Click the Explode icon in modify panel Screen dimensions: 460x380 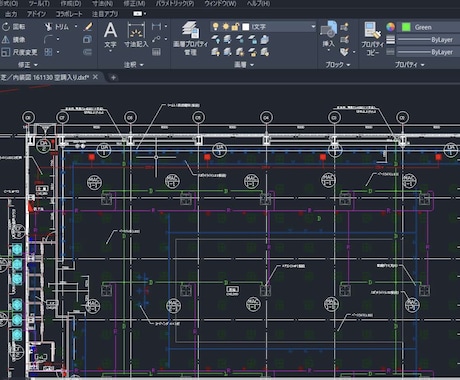pyautogui.click(x=87, y=39)
